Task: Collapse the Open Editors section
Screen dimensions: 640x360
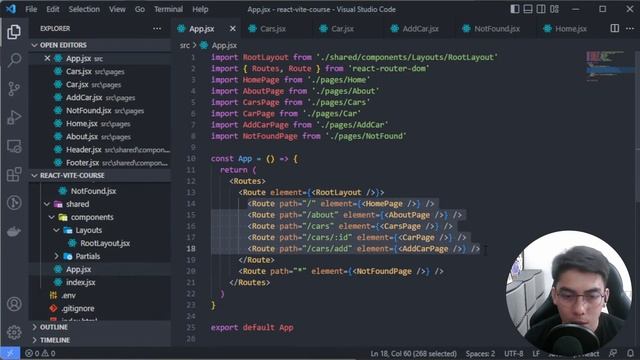Action: (100, 45)
